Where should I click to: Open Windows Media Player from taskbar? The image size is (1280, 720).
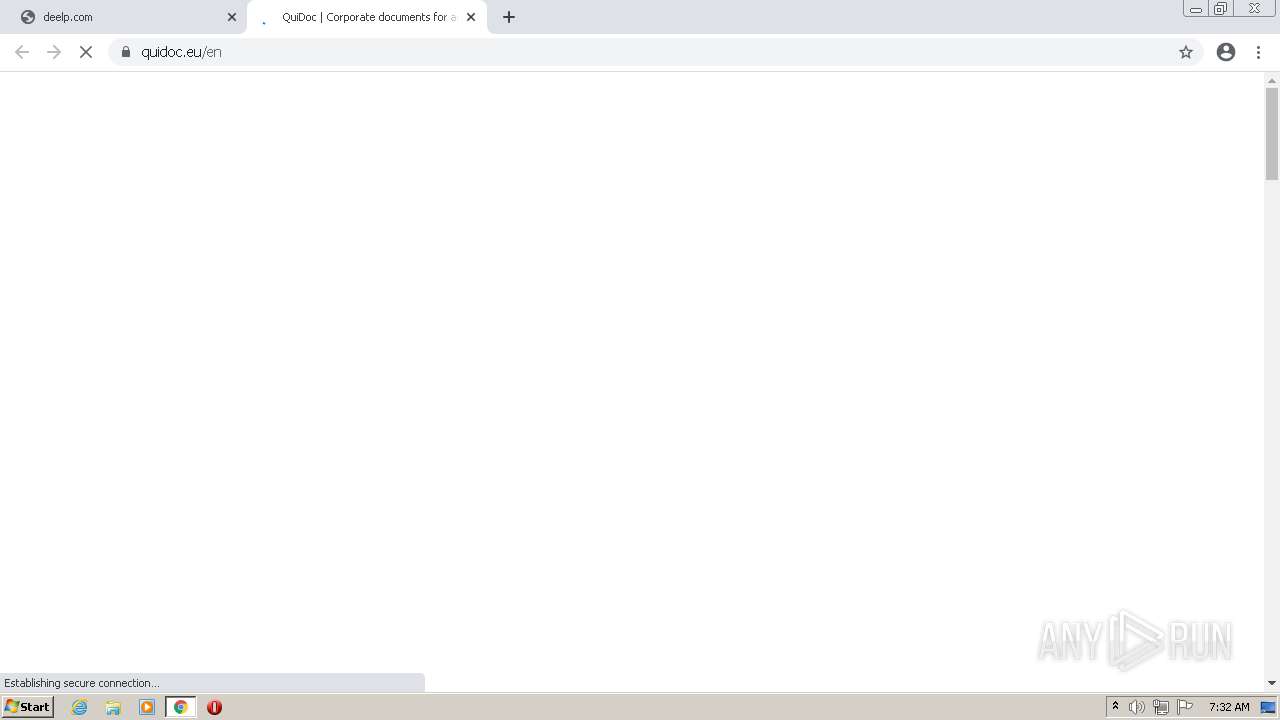pos(147,707)
